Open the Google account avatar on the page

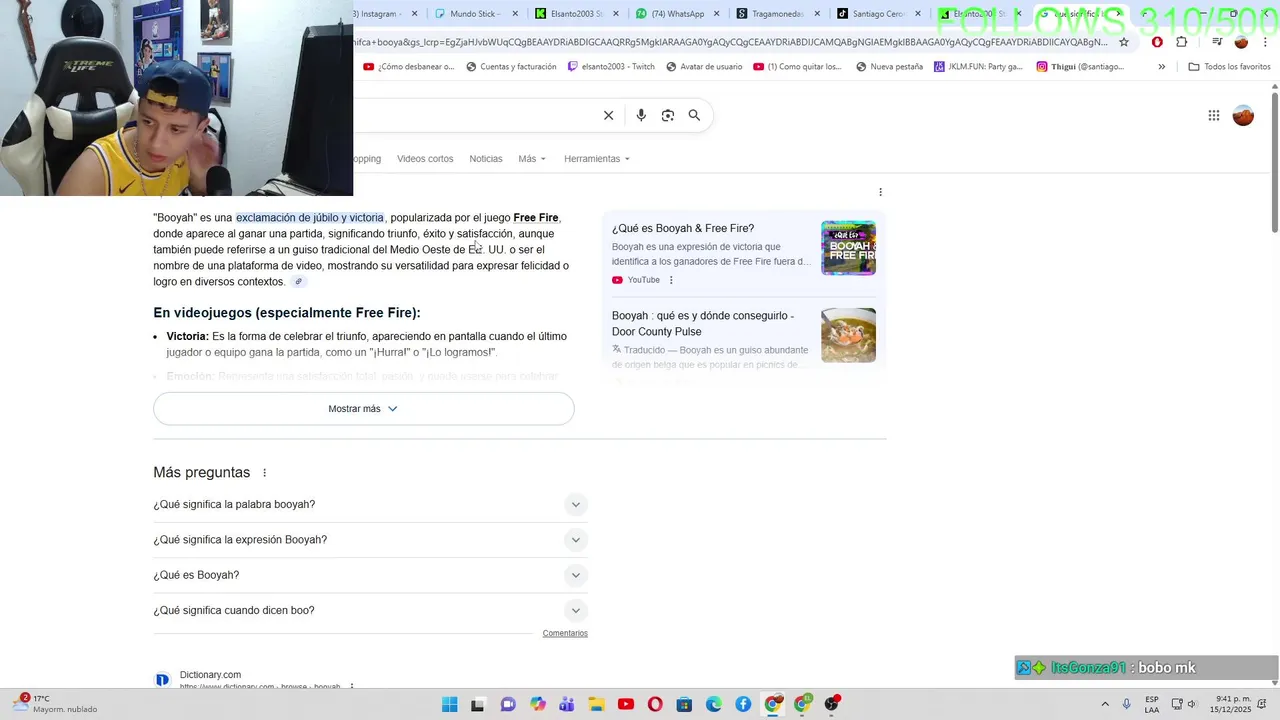coord(1243,115)
